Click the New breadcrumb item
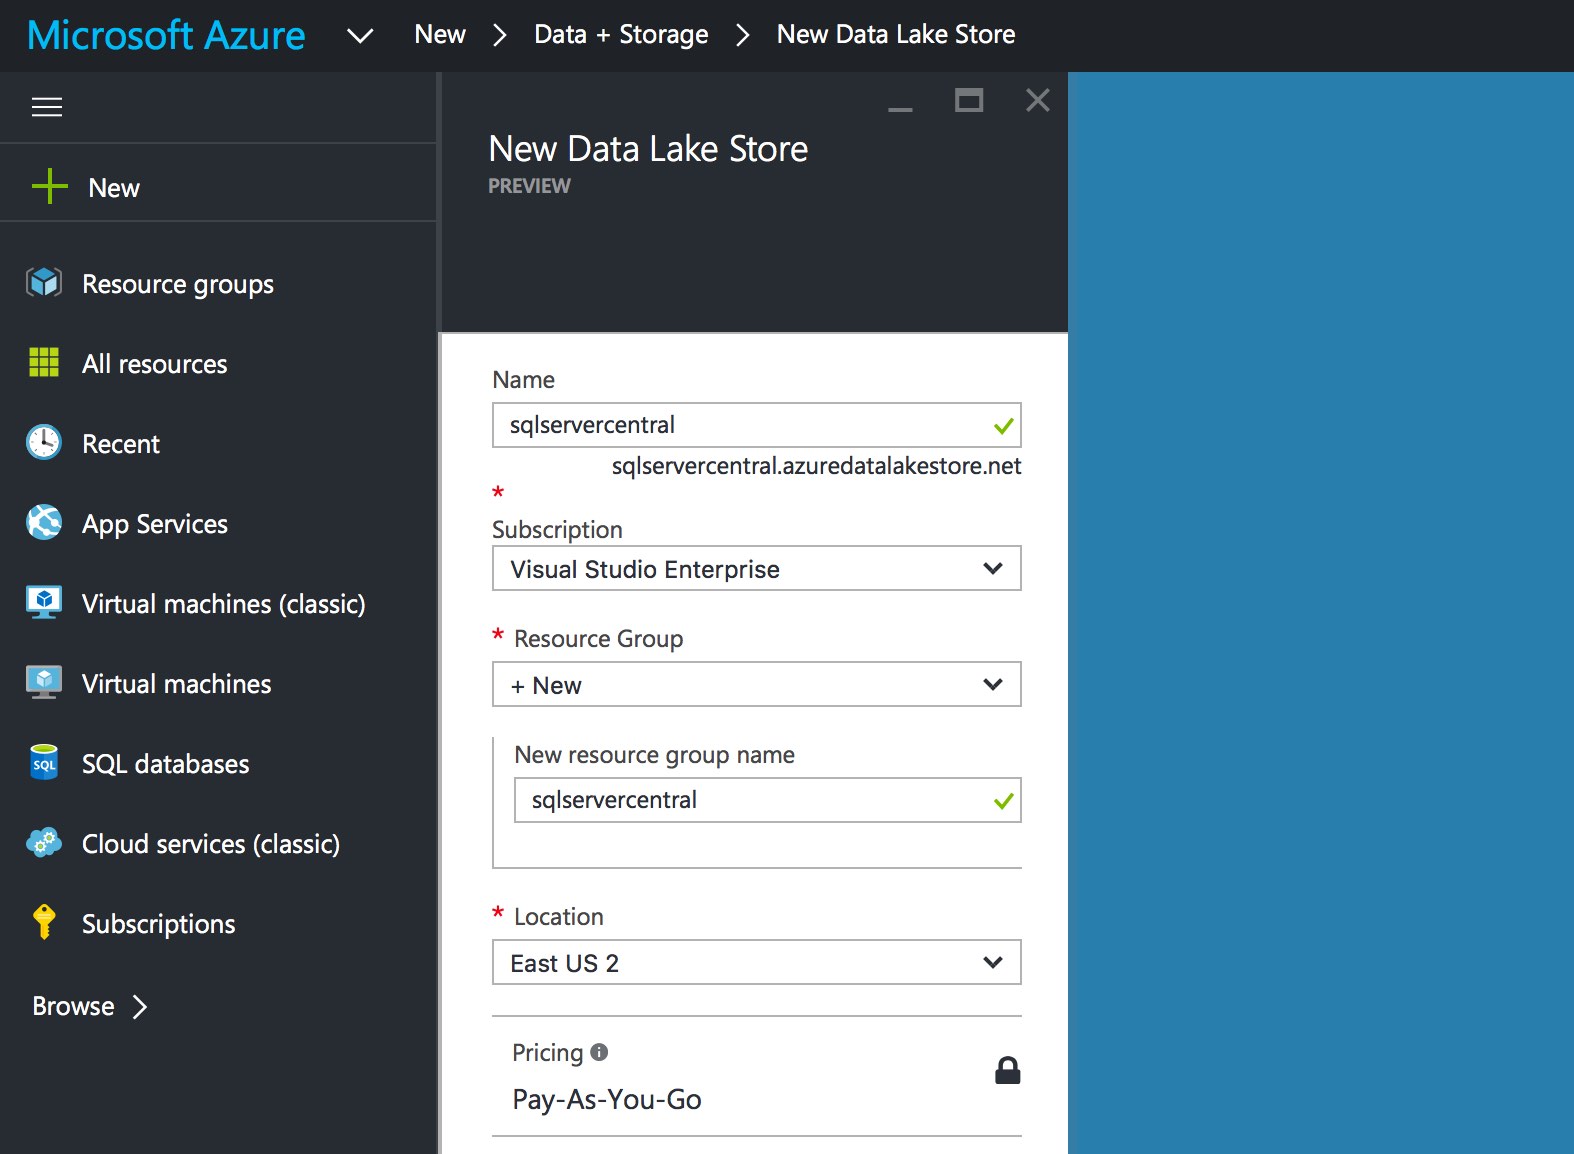This screenshot has height=1154, width=1574. click(440, 35)
